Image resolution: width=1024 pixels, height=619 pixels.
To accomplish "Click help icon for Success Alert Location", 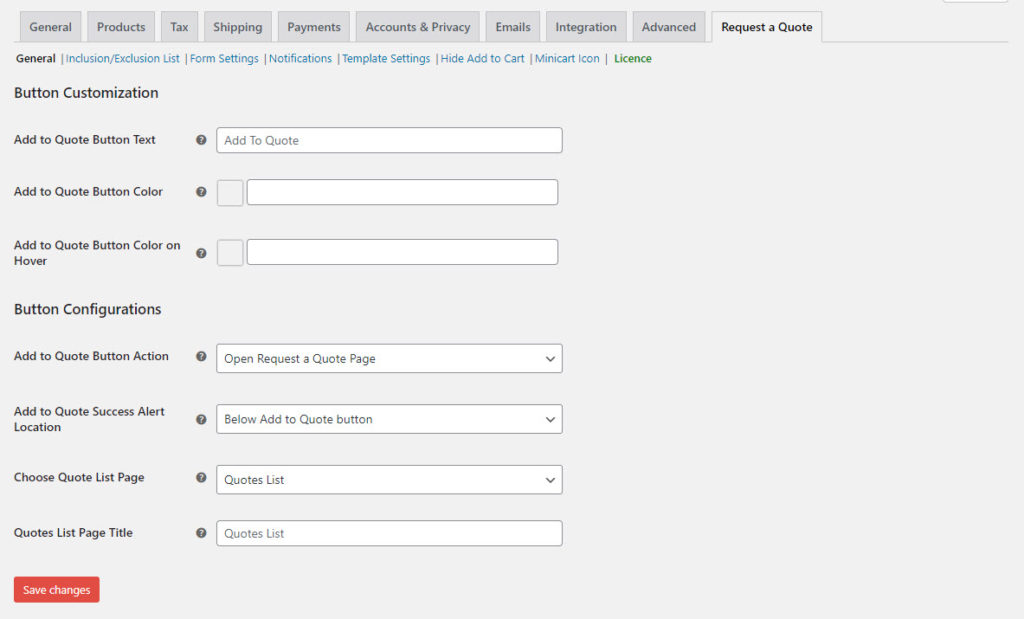I will [x=201, y=419].
